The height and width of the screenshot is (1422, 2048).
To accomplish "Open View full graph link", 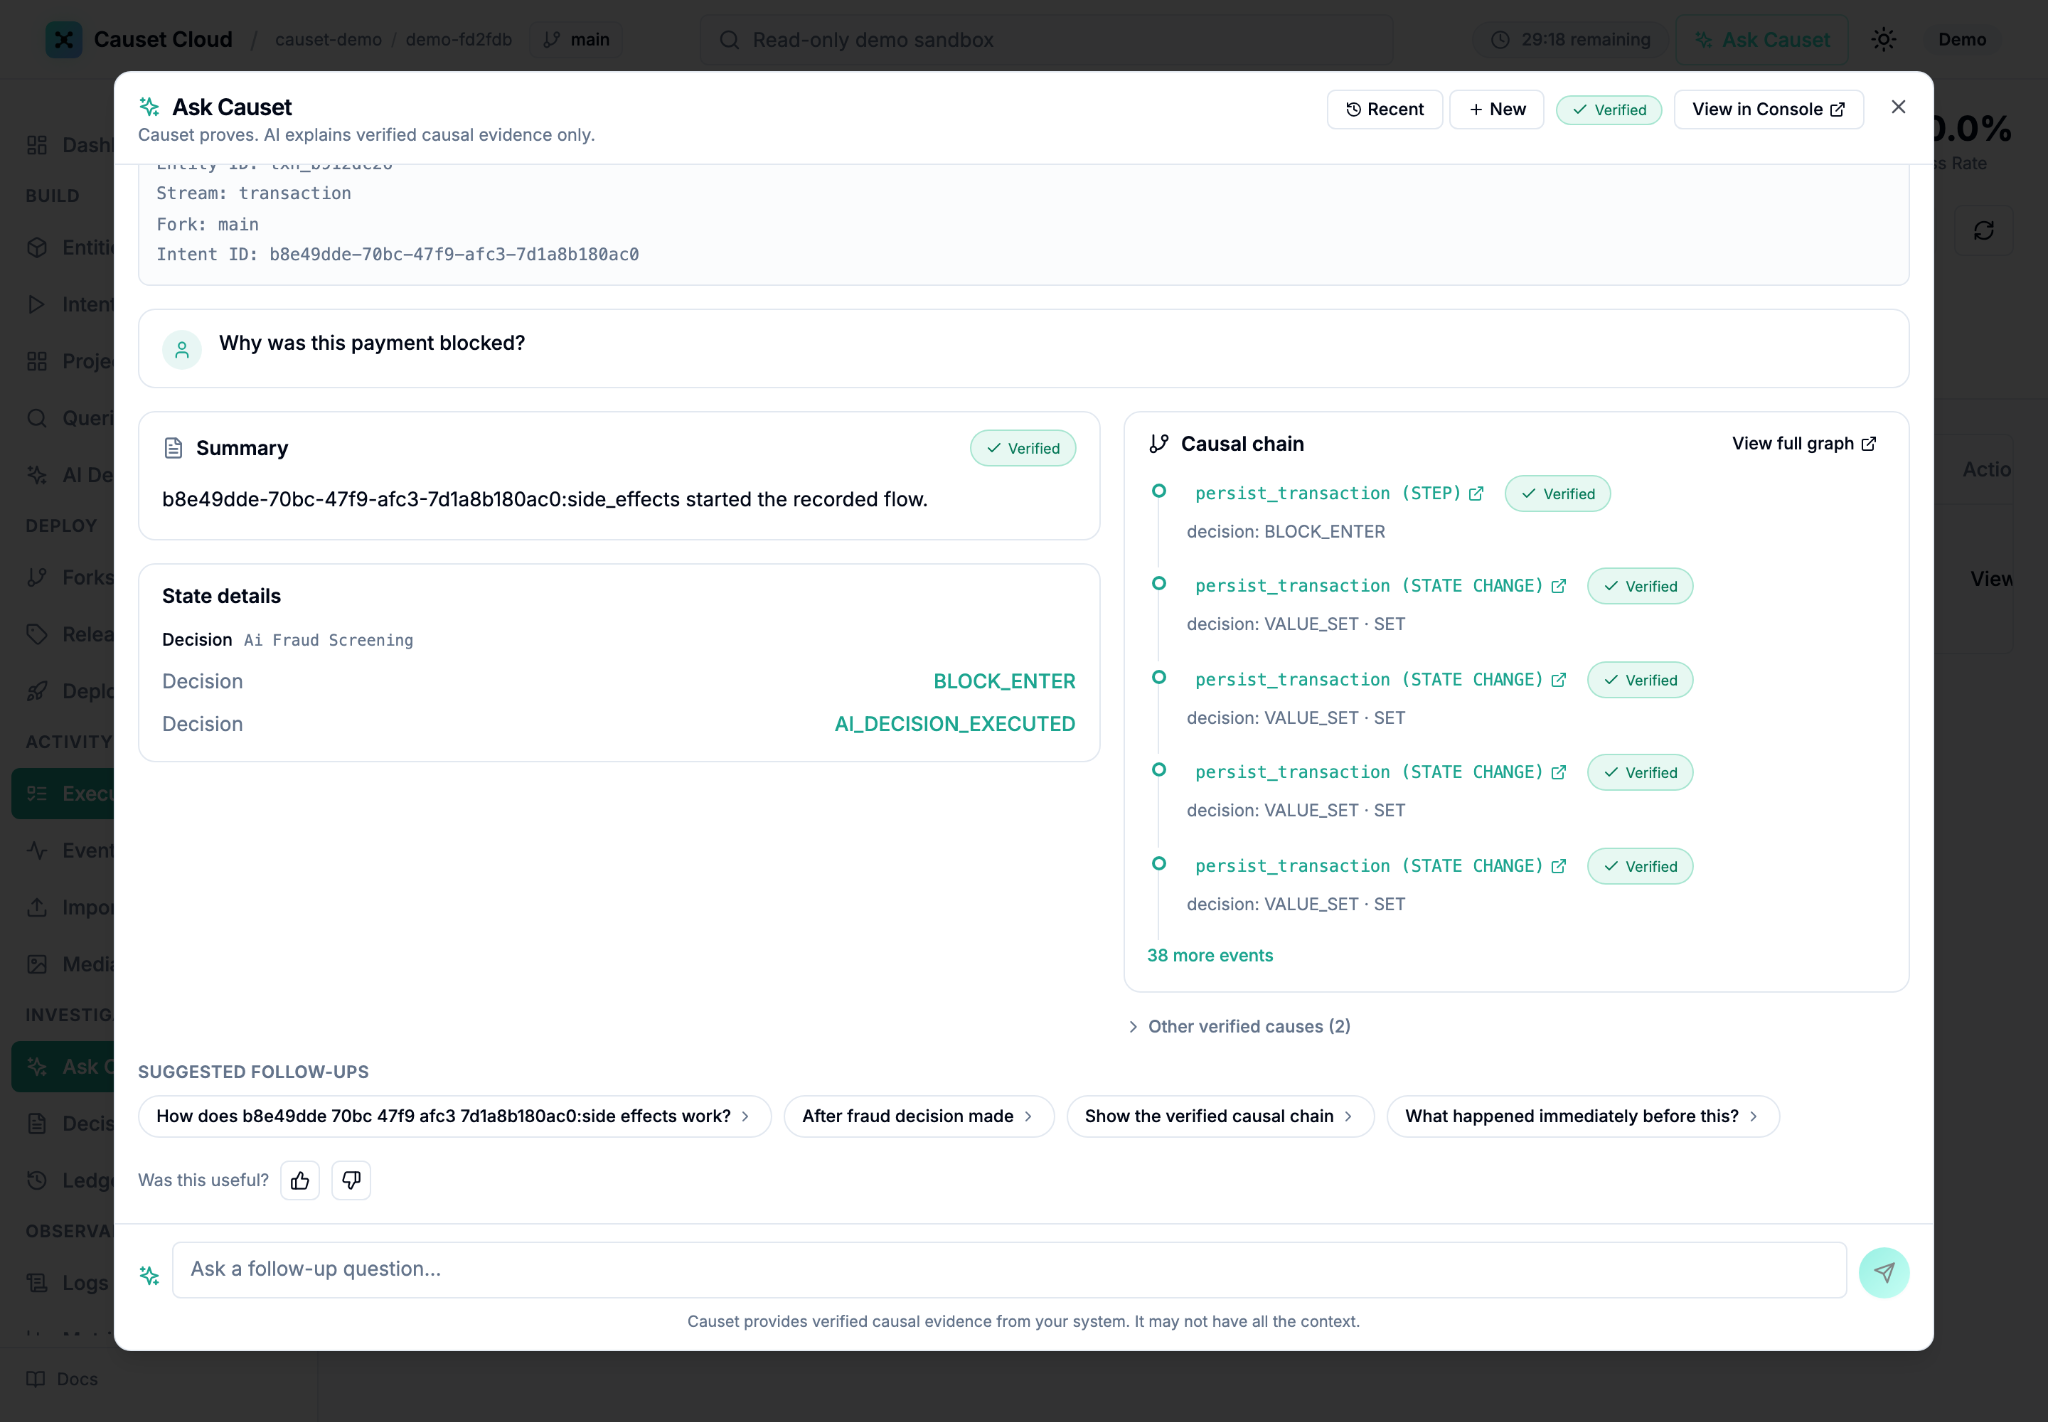I will pyautogui.click(x=1804, y=444).
